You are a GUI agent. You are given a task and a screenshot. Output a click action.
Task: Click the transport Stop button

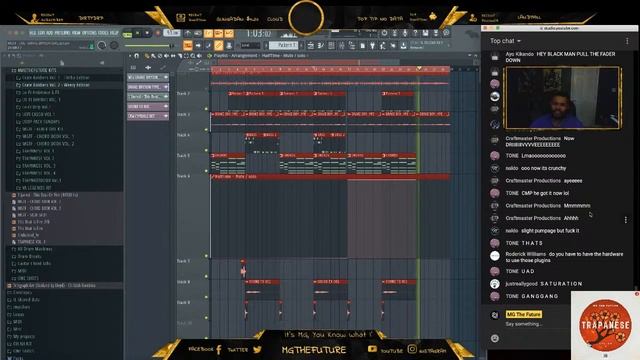[147, 33]
